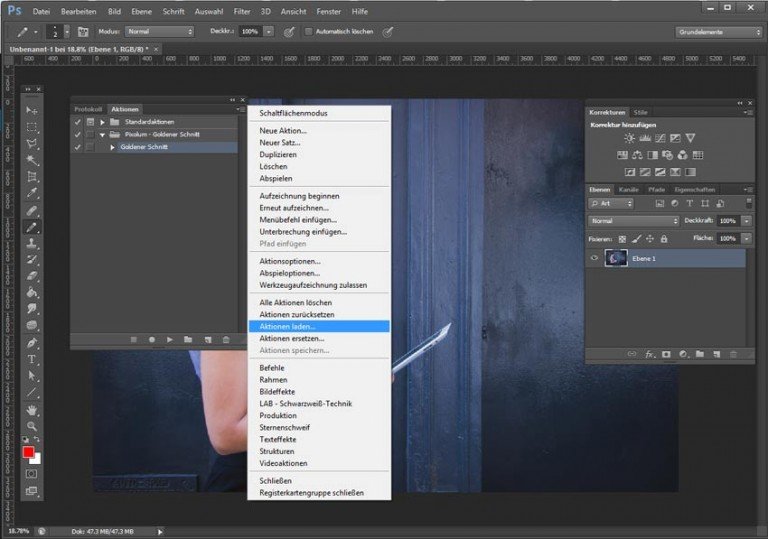Open the Grundelemente workspace dropdown
This screenshot has height=539, width=768.
717,31
